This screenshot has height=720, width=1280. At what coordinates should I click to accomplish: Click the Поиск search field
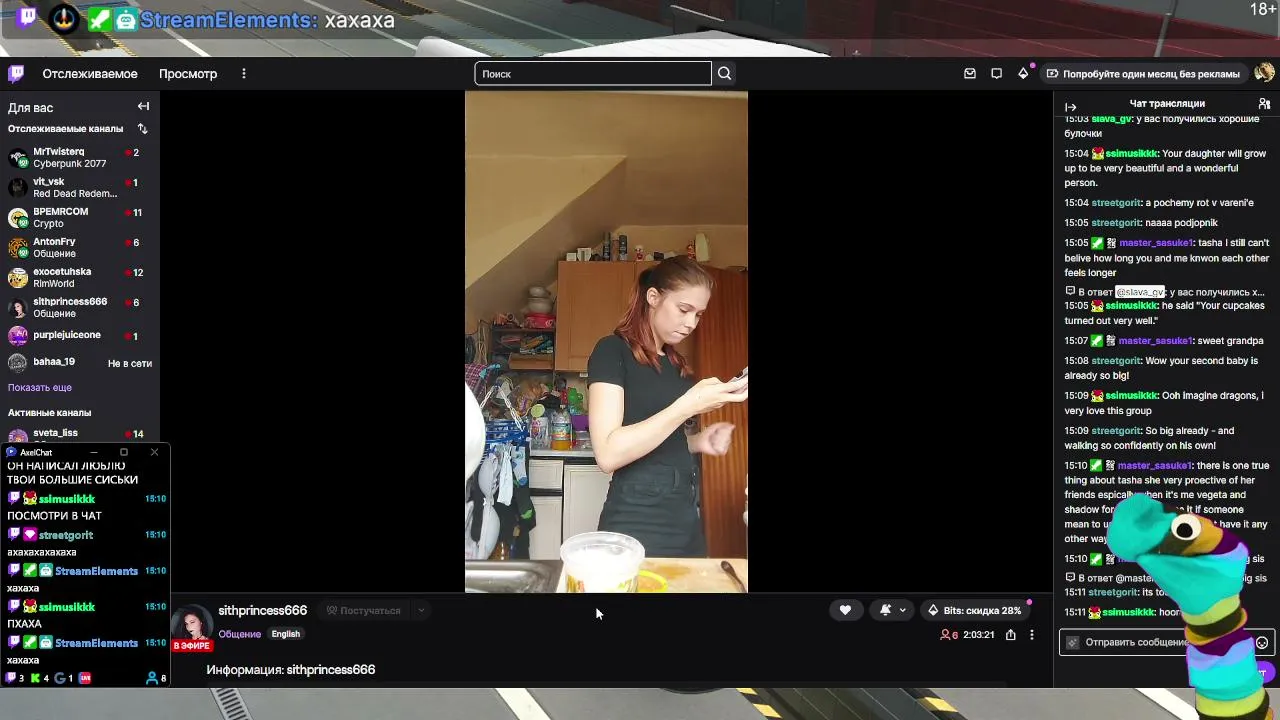click(593, 73)
